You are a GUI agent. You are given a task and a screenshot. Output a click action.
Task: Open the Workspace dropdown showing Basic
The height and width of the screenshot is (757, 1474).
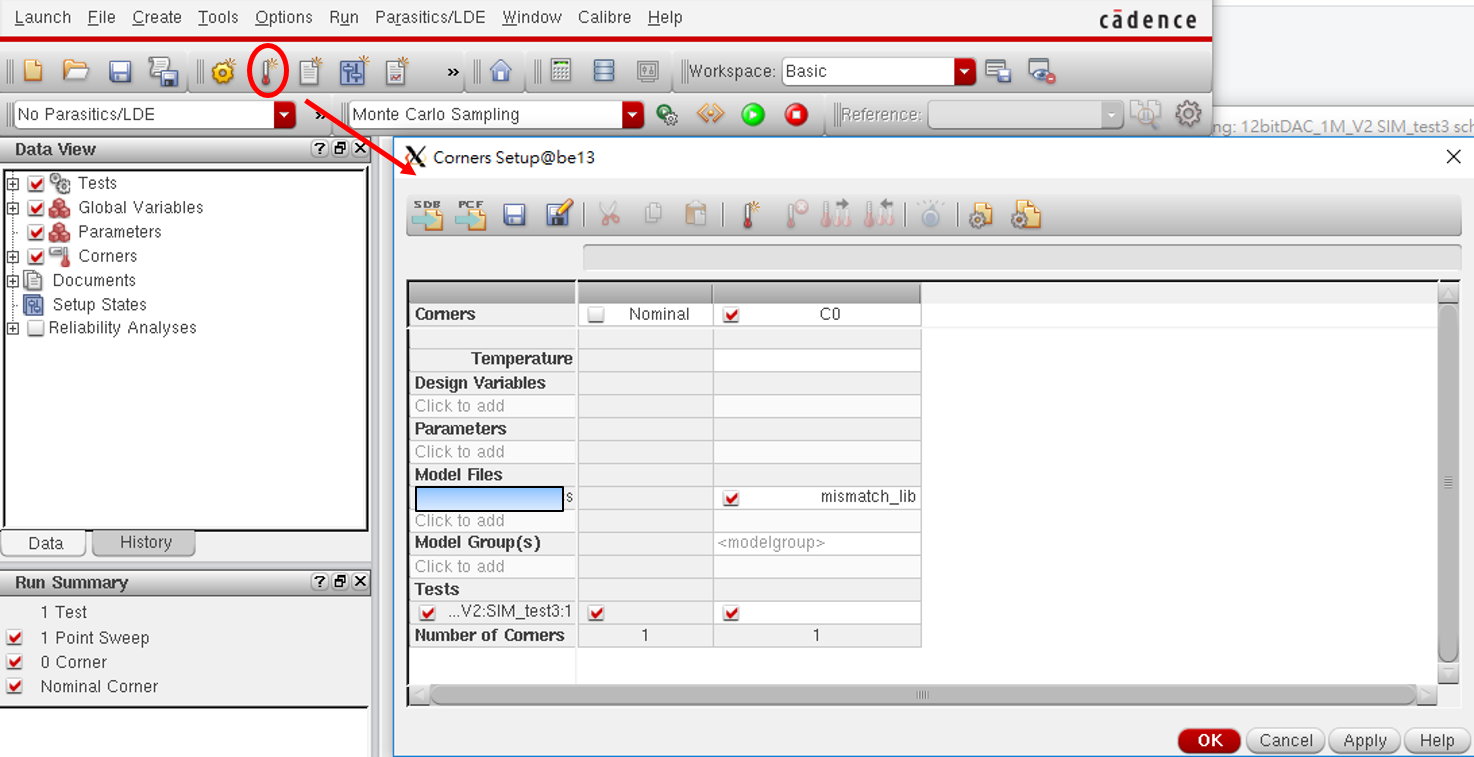pyautogui.click(x=965, y=71)
